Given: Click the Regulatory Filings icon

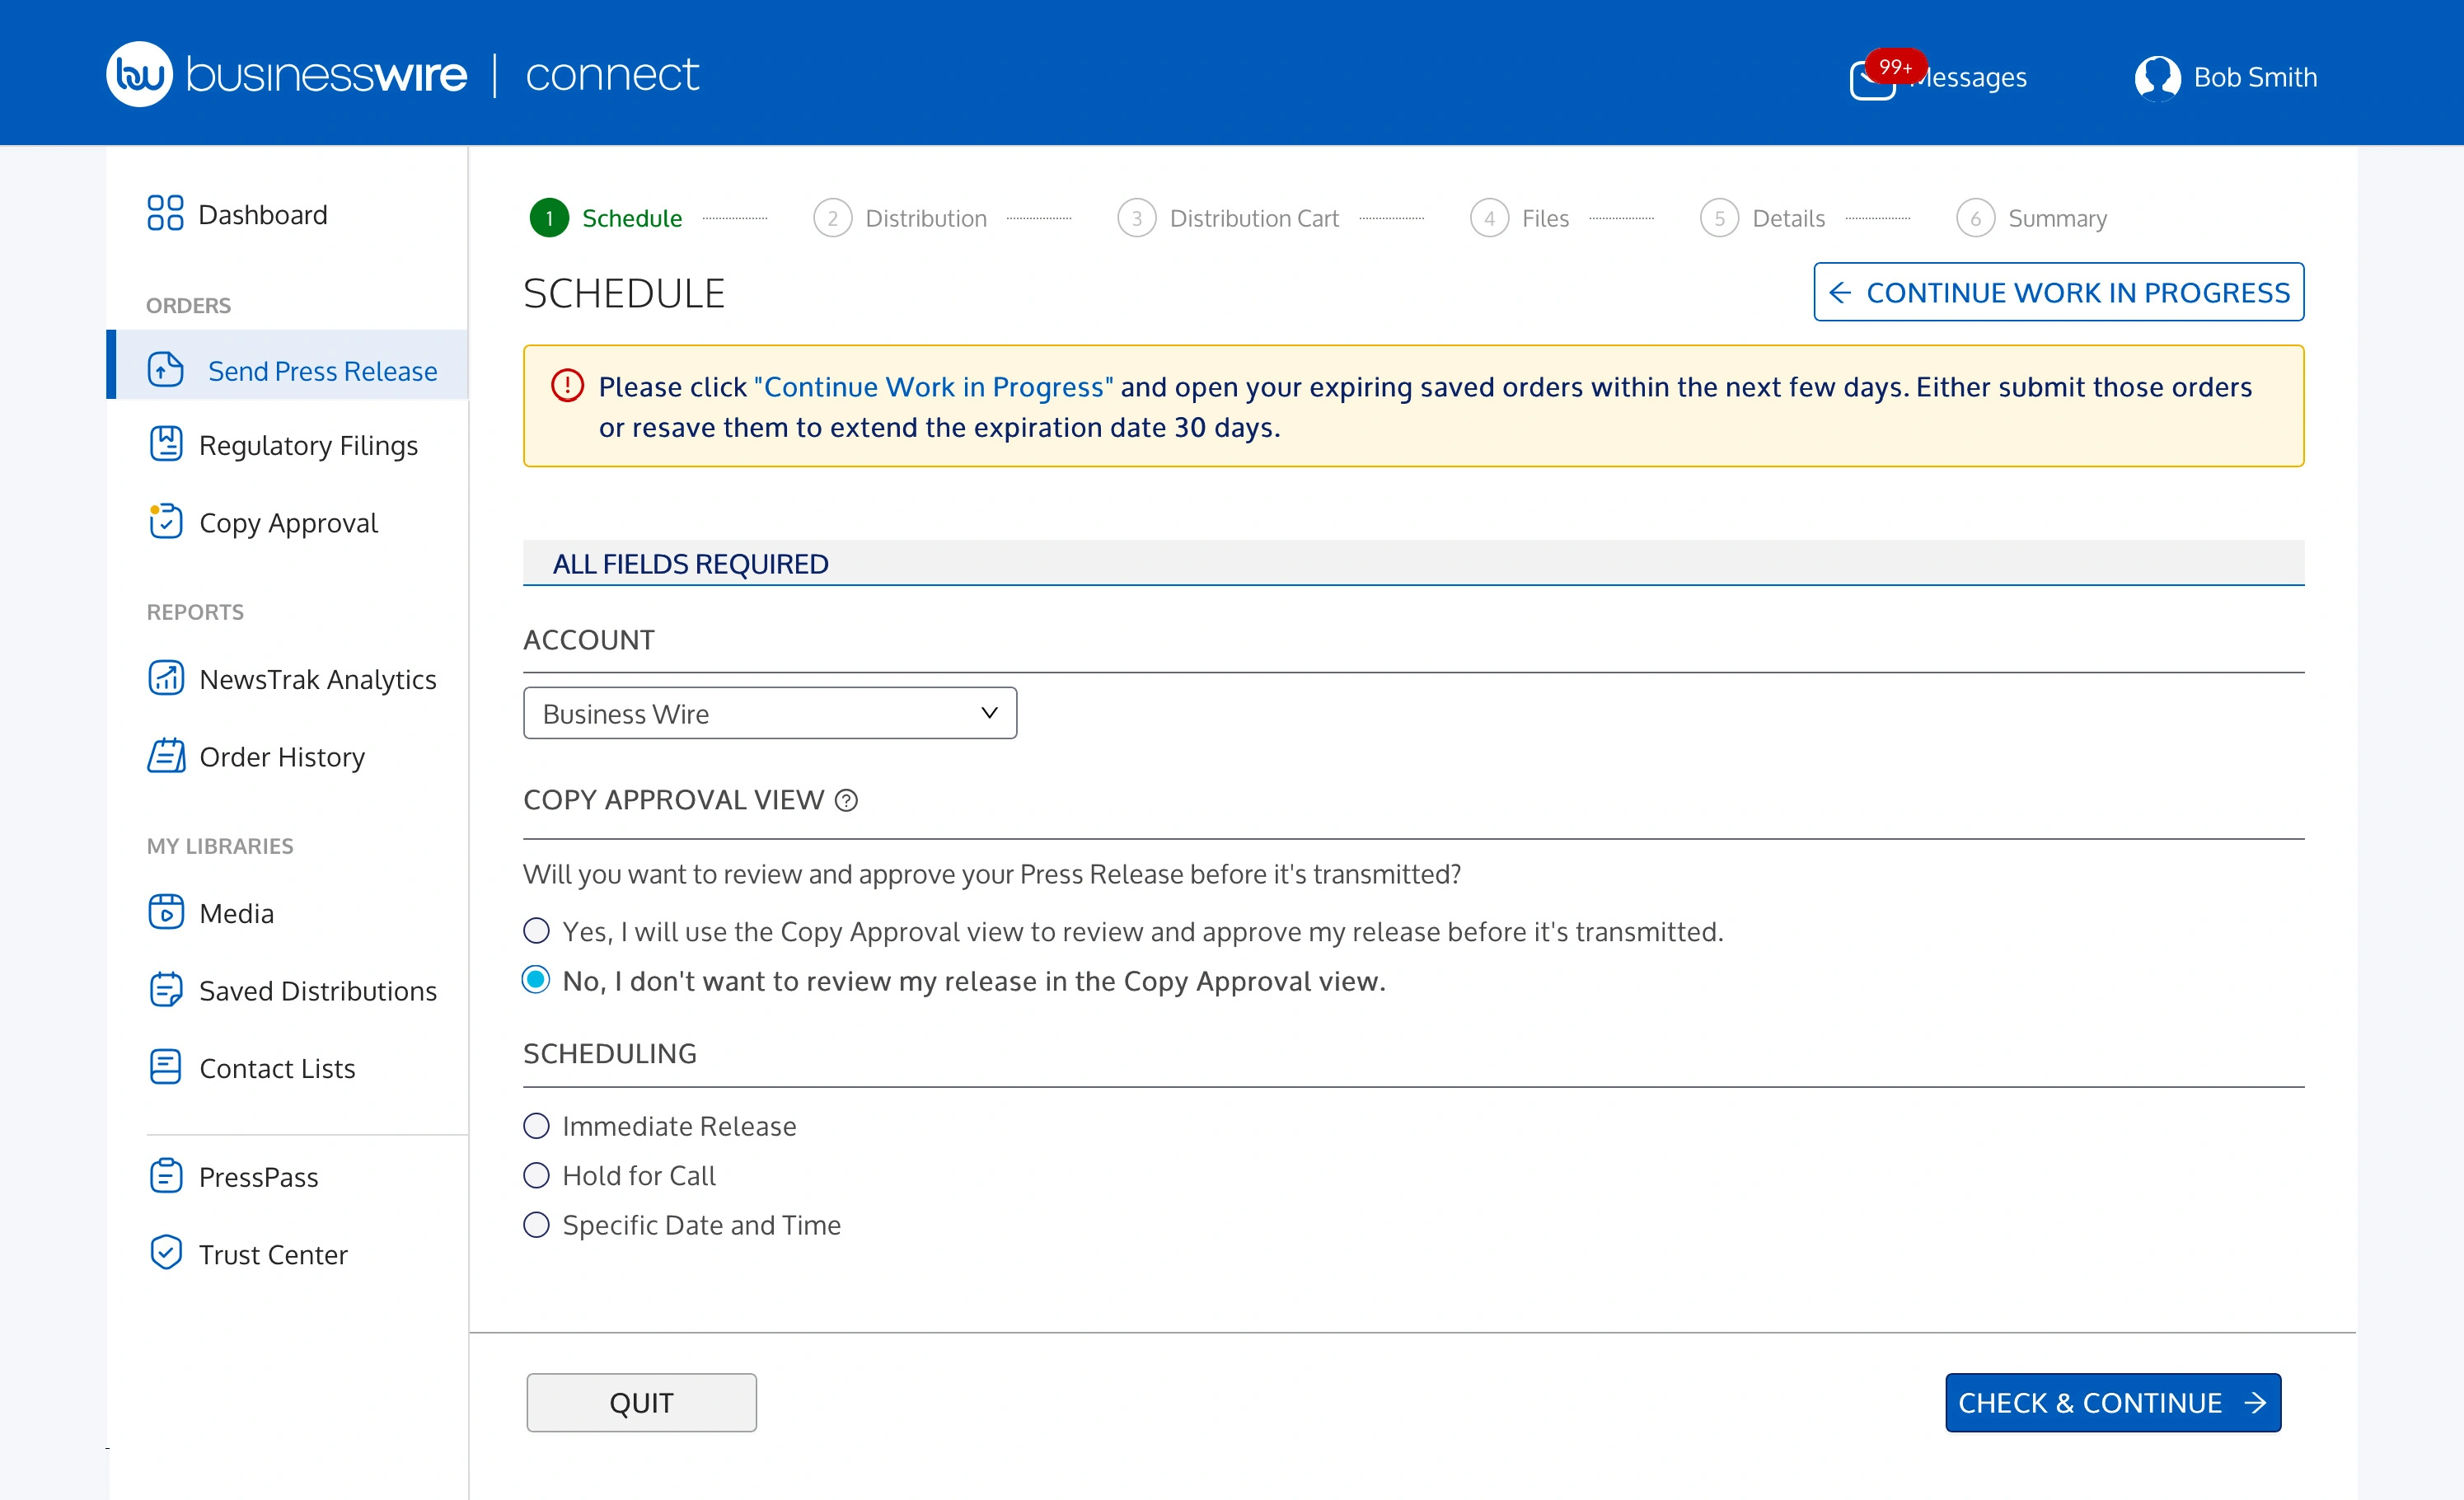Looking at the screenshot, I should click(166, 444).
